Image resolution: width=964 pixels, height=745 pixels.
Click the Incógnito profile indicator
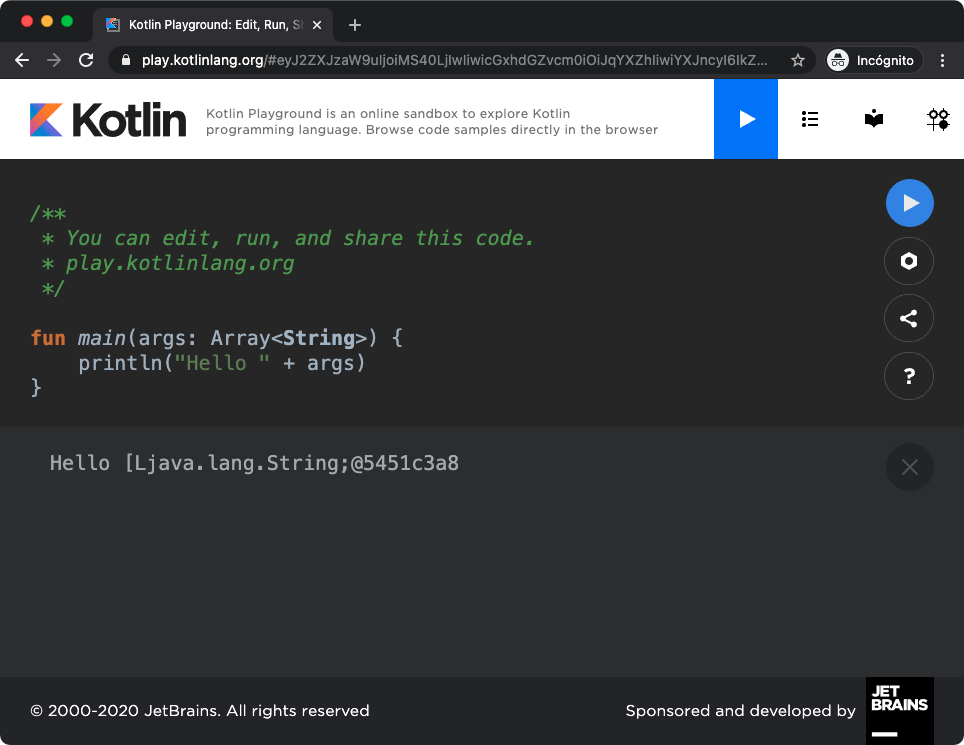[872, 59]
